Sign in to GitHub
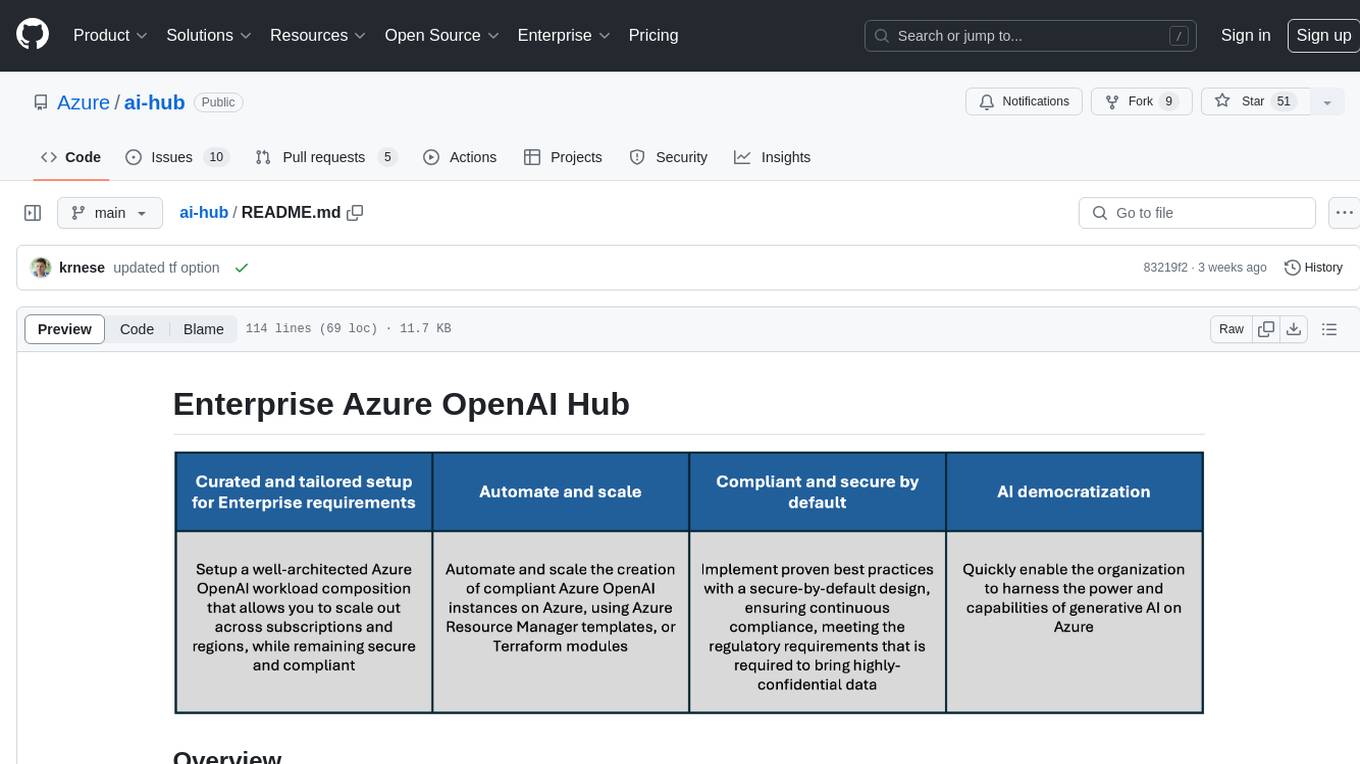 [1245, 35]
